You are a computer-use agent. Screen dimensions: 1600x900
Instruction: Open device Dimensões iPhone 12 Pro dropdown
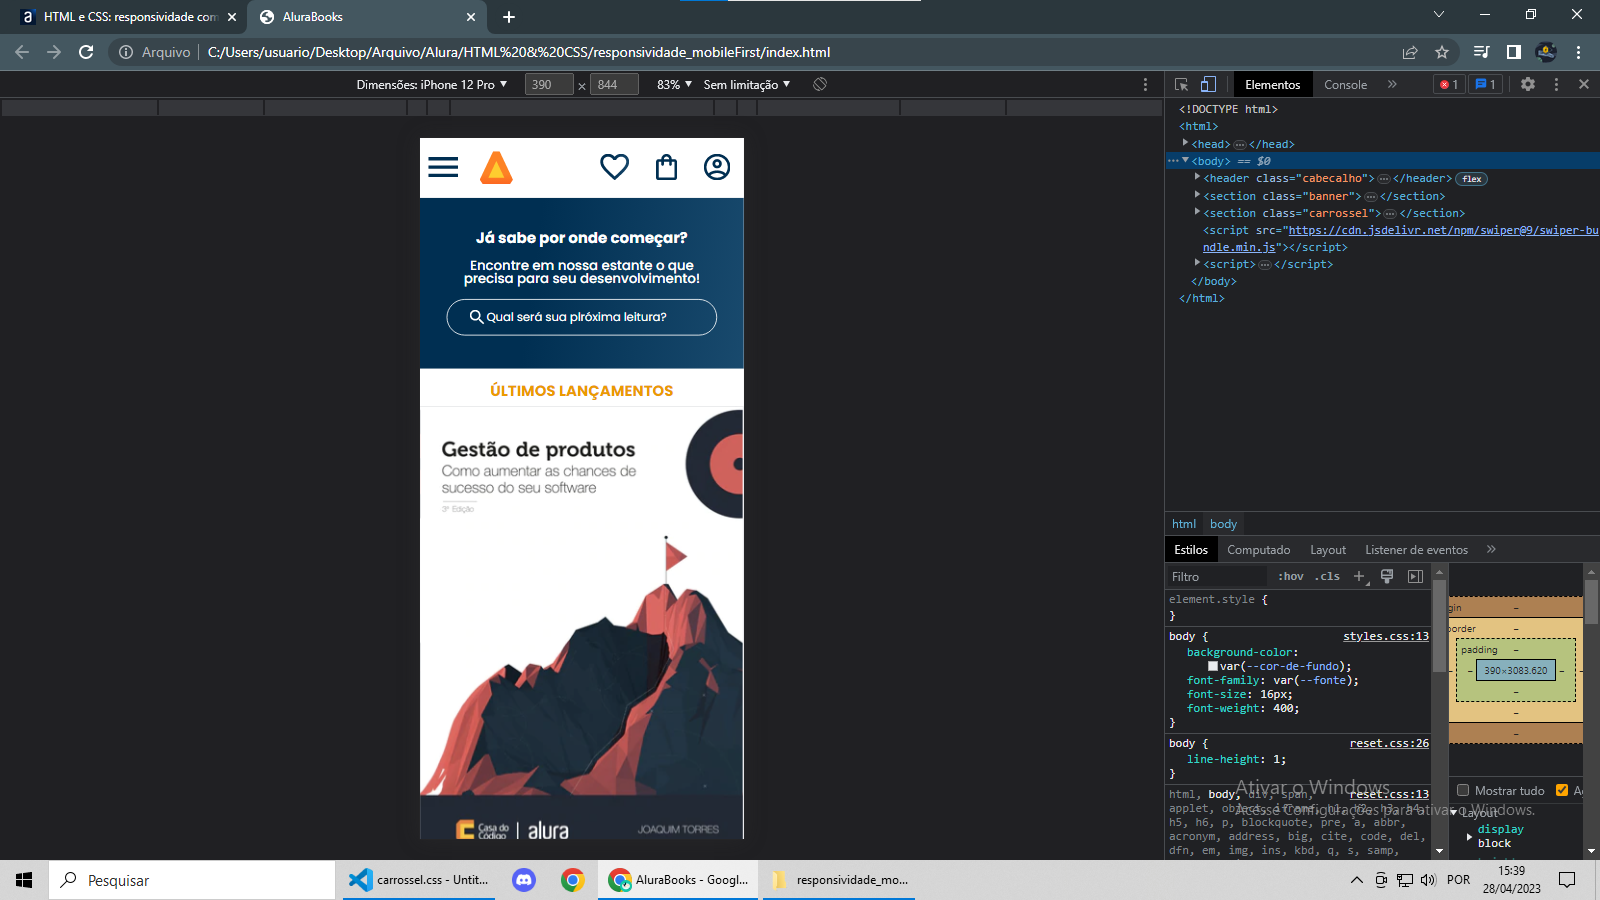[432, 85]
